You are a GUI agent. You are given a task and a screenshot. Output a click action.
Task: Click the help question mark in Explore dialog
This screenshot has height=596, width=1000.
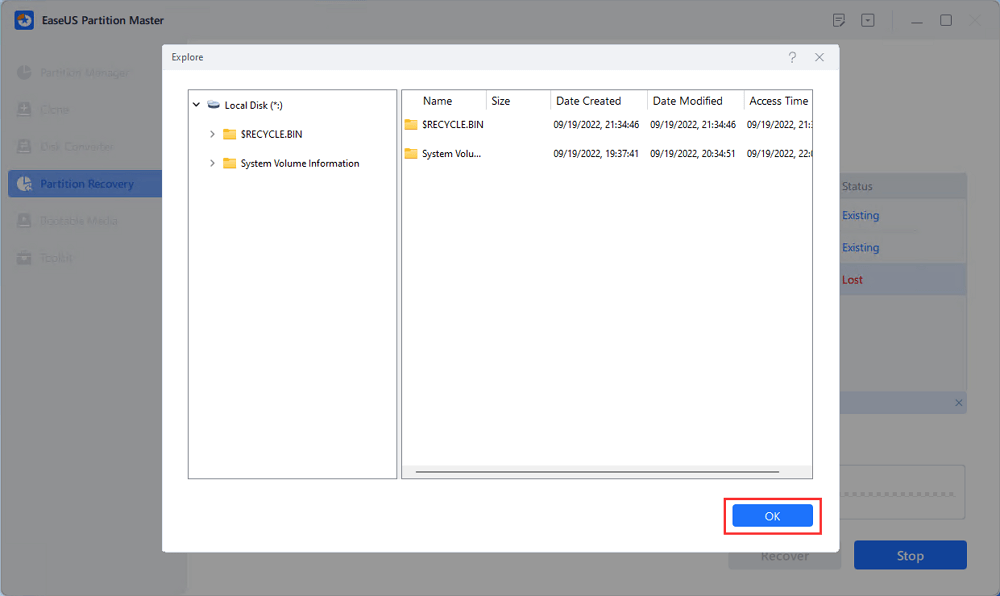click(792, 58)
